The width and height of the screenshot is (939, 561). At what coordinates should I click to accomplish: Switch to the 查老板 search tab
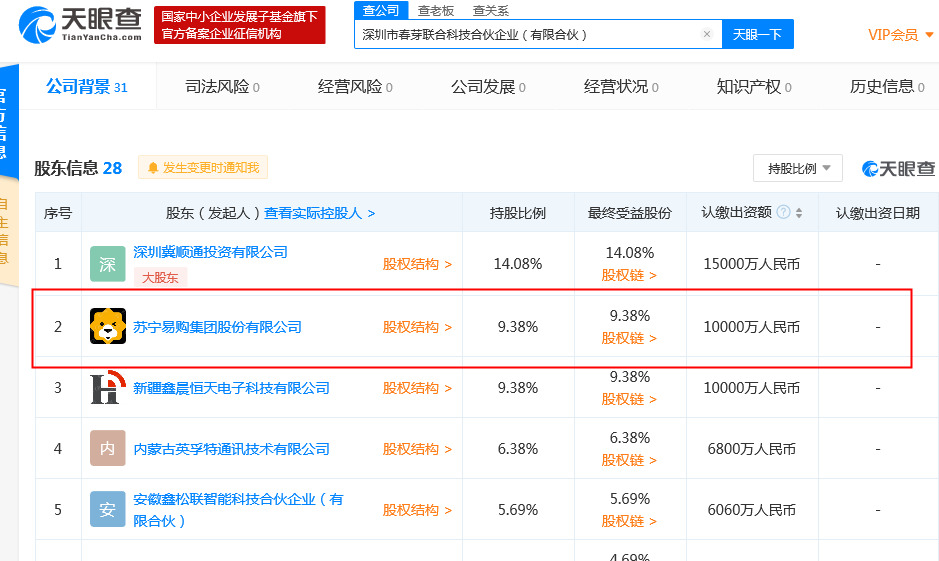(x=436, y=11)
